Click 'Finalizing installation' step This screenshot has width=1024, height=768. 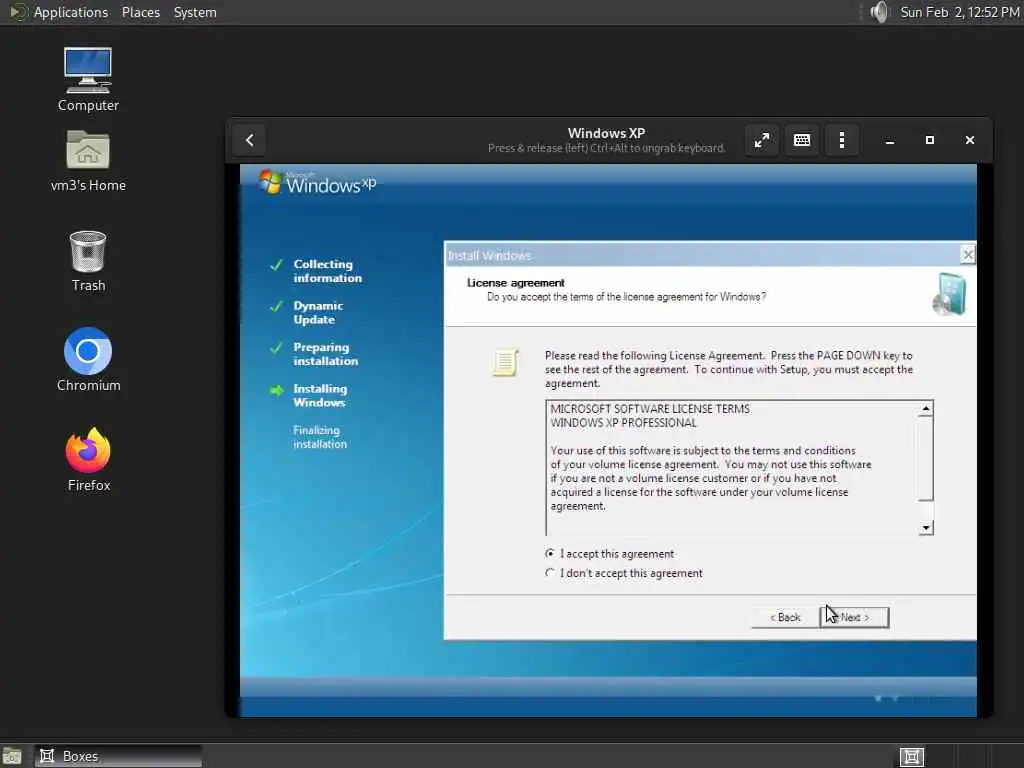tap(319, 437)
